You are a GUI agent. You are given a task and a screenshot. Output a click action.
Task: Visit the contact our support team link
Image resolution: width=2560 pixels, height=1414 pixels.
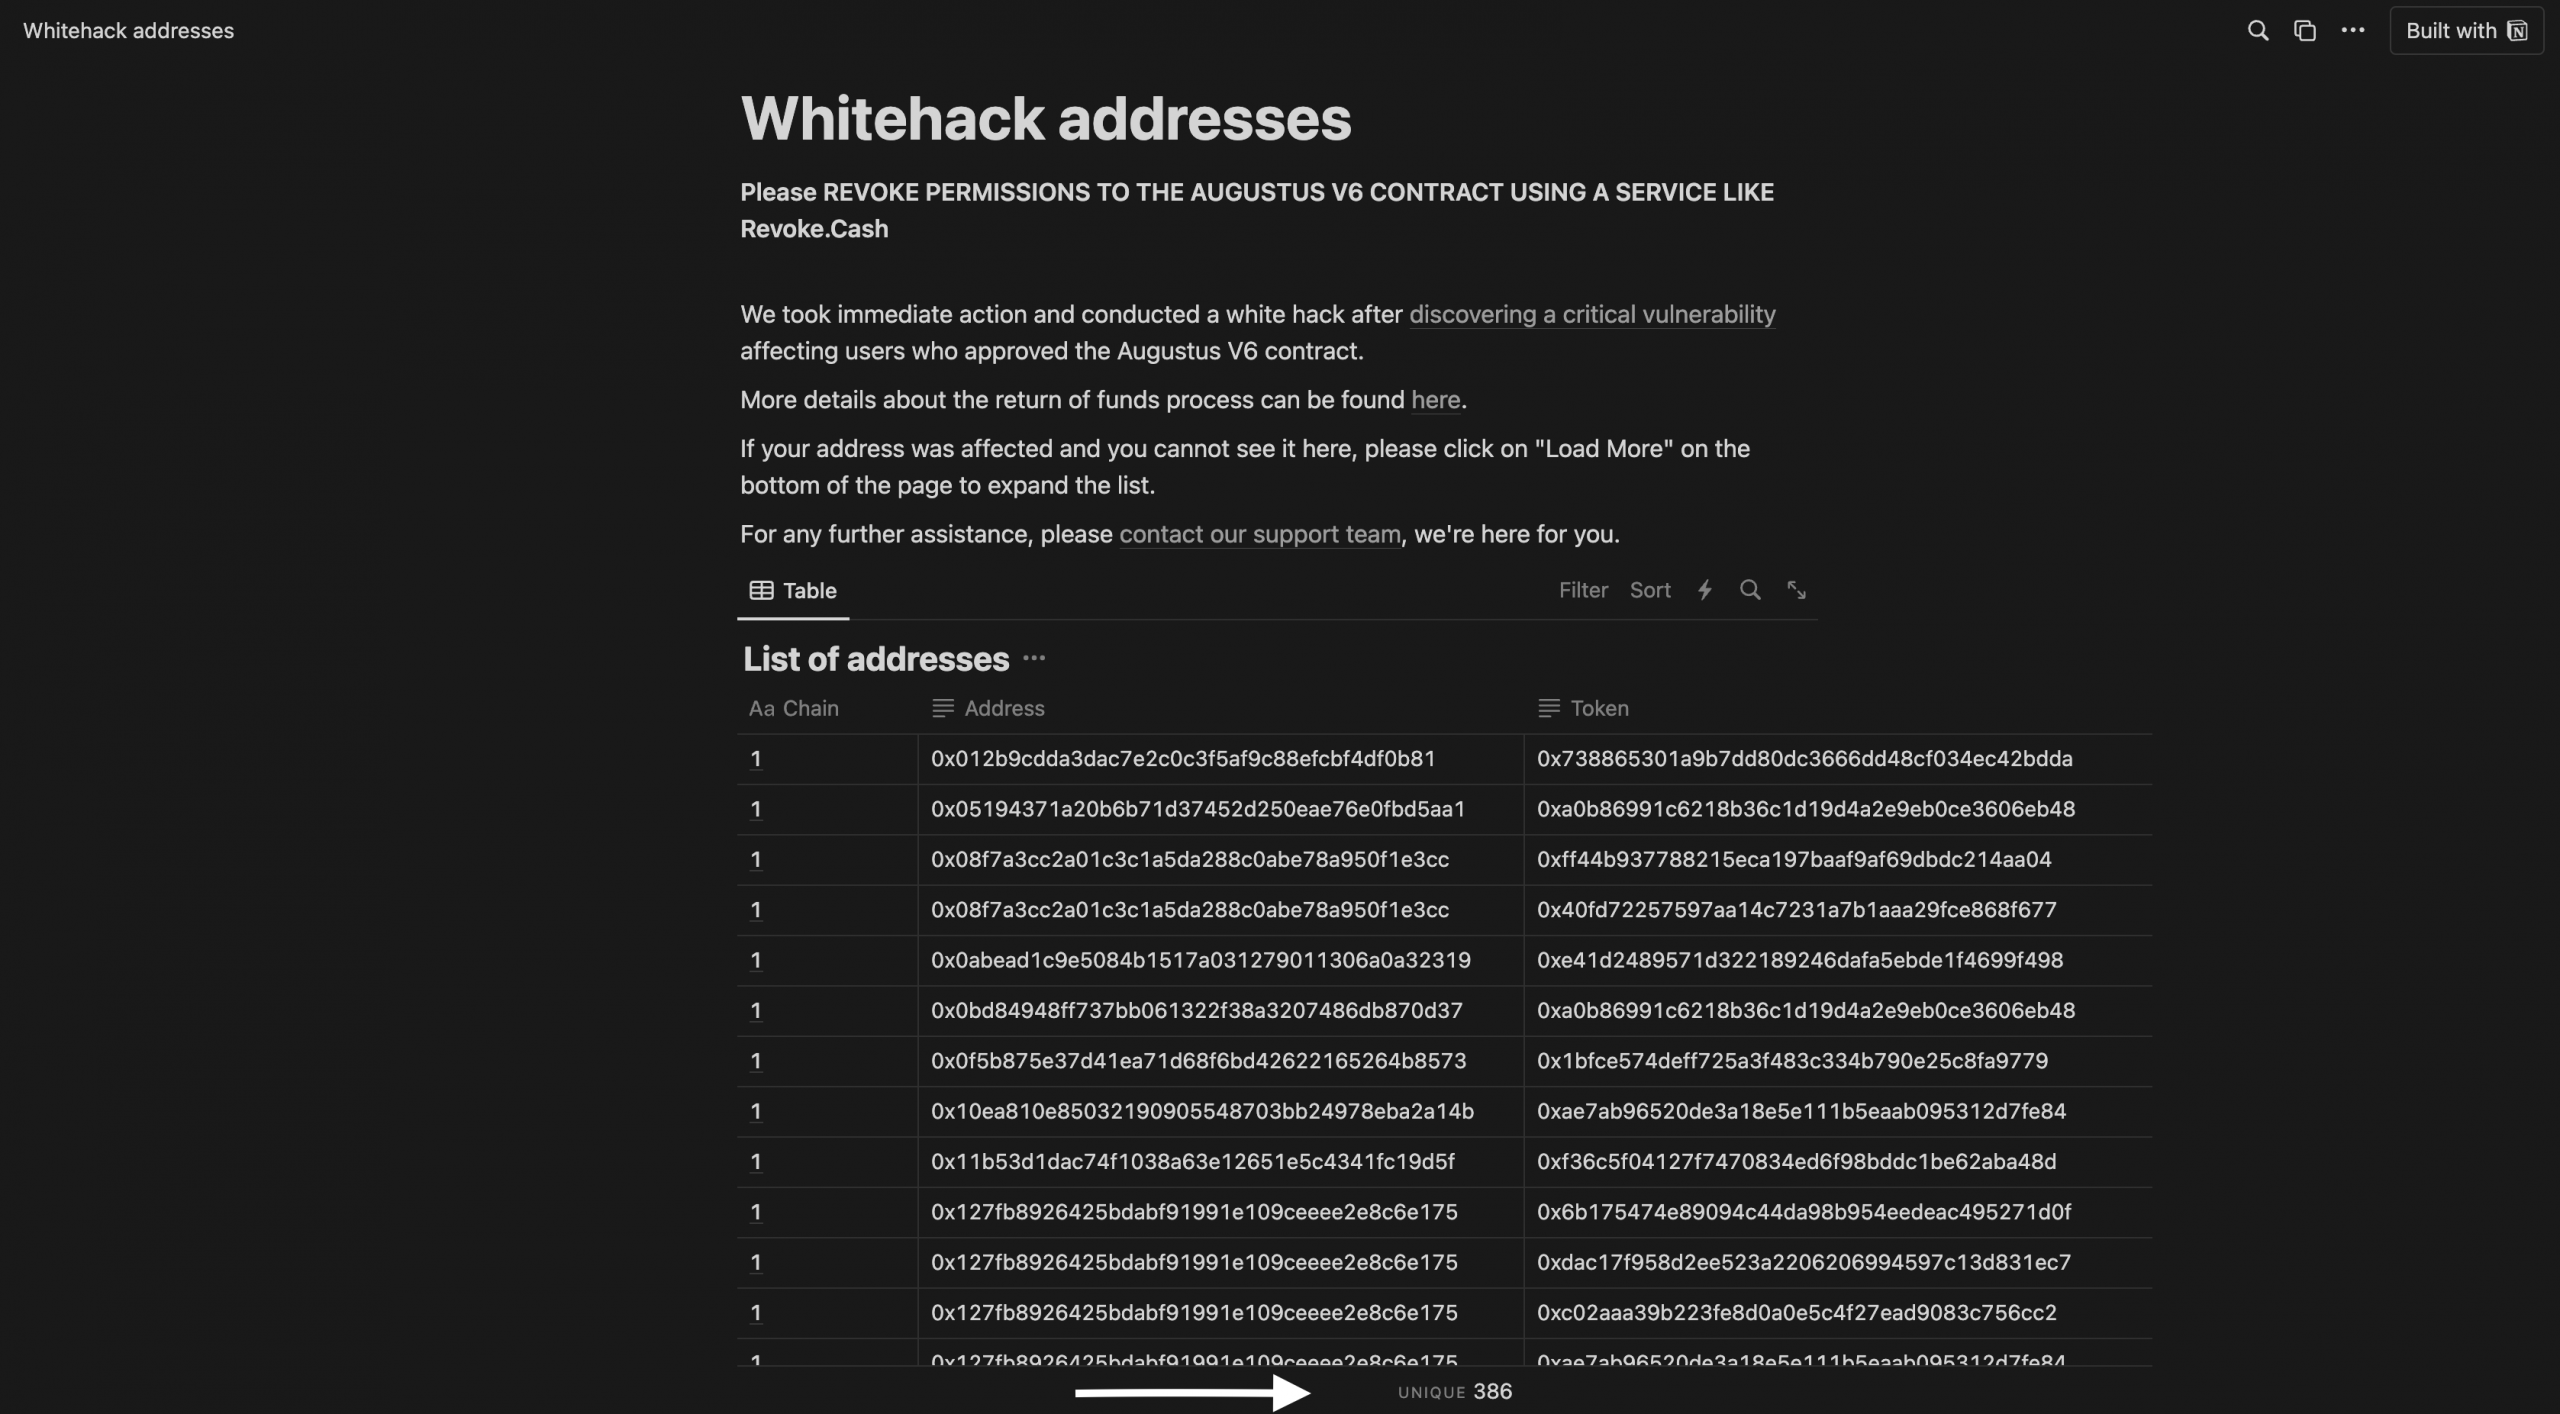1260,534
